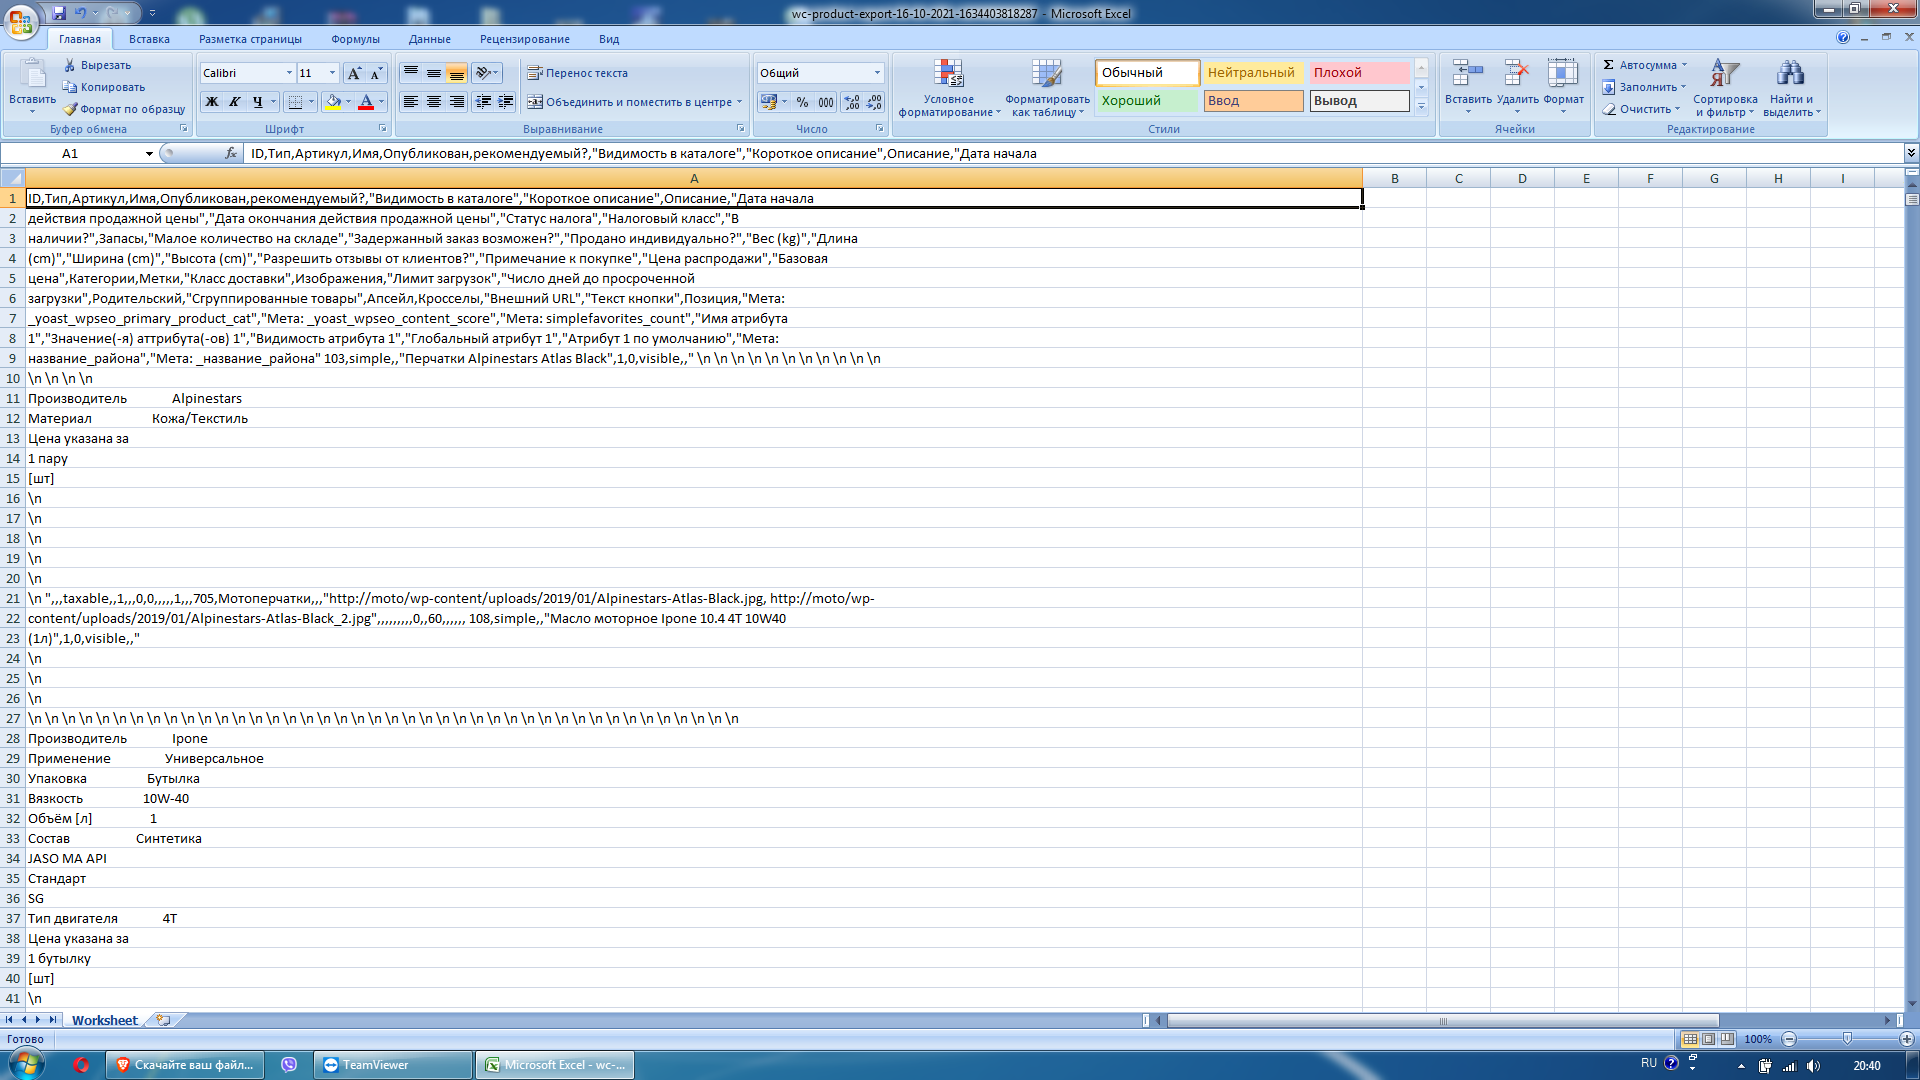The height and width of the screenshot is (1080, 1920).
Task: Click the Cut (Вырезать) scissors icon
Action: pyautogui.click(x=70, y=65)
